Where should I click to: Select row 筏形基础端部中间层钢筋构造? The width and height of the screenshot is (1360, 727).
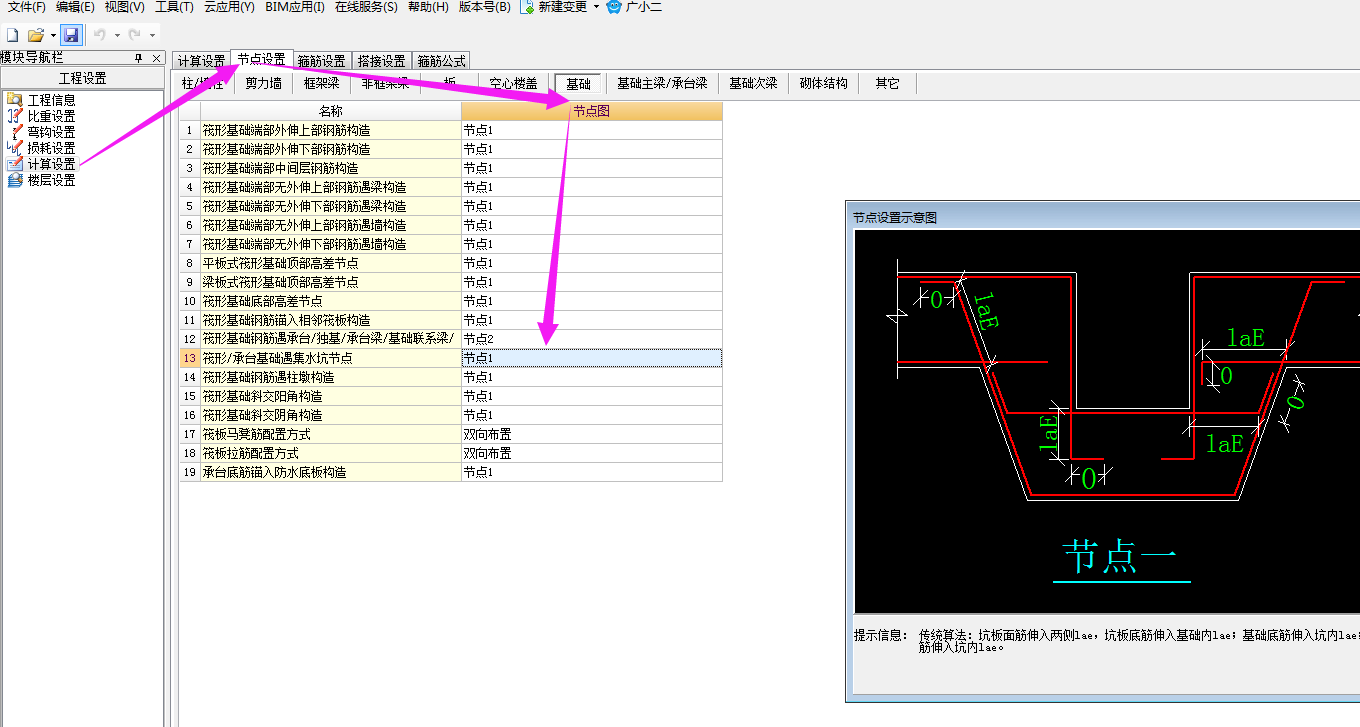[331, 168]
